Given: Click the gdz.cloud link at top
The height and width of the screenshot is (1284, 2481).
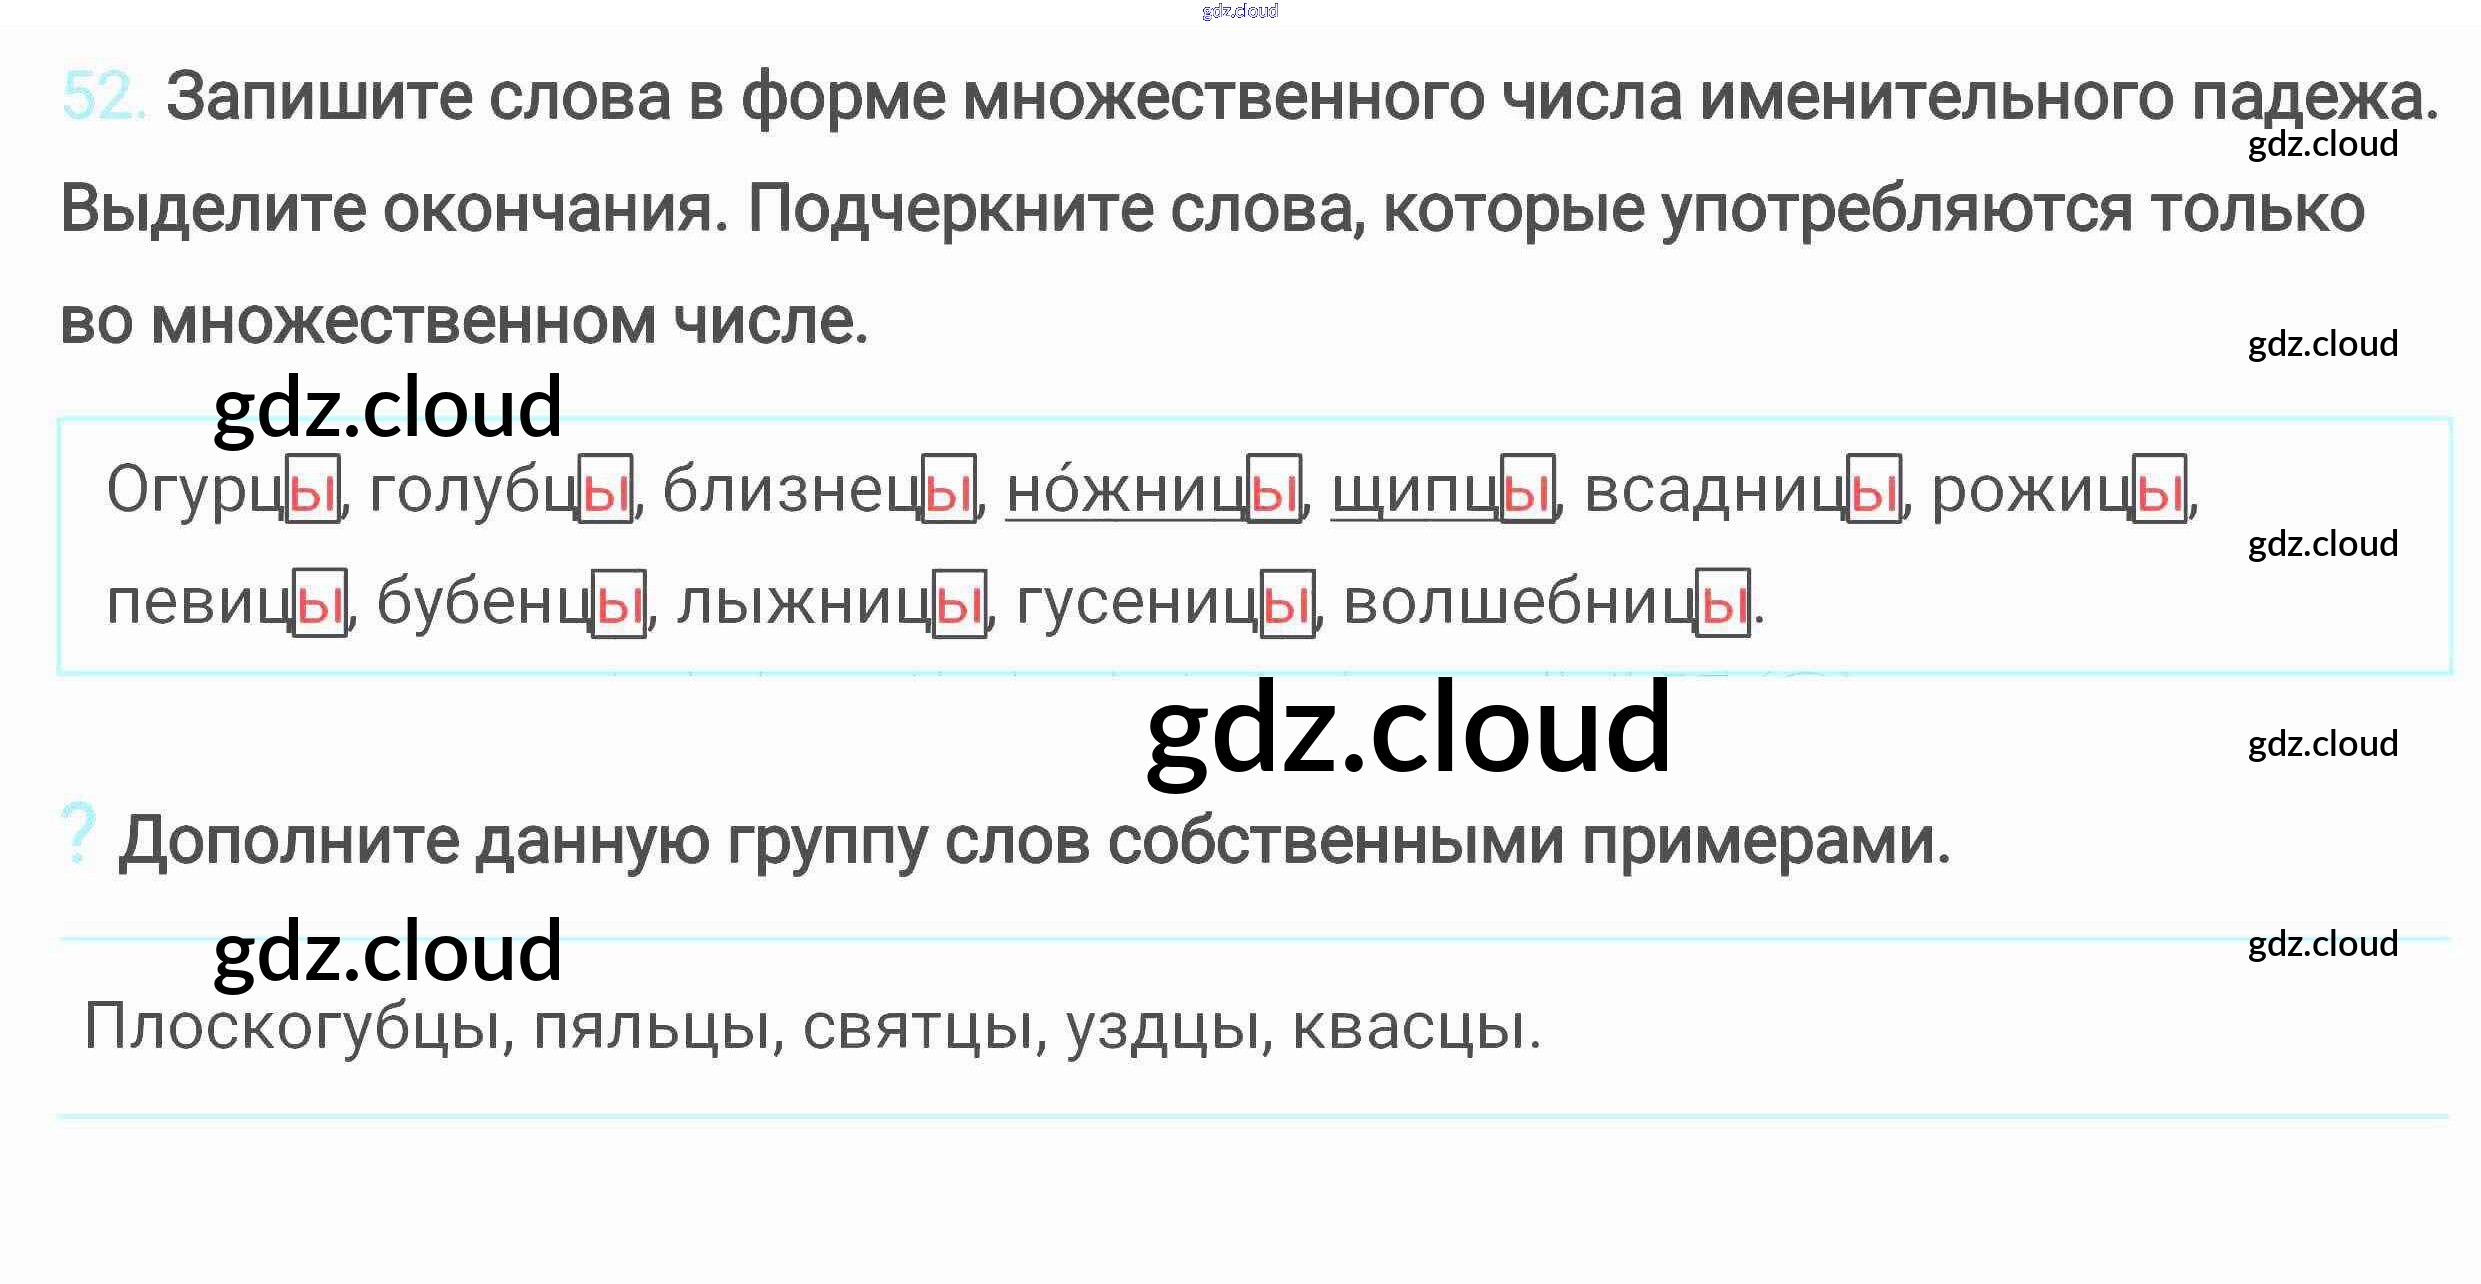Looking at the screenshot, I should point(1240,11).
